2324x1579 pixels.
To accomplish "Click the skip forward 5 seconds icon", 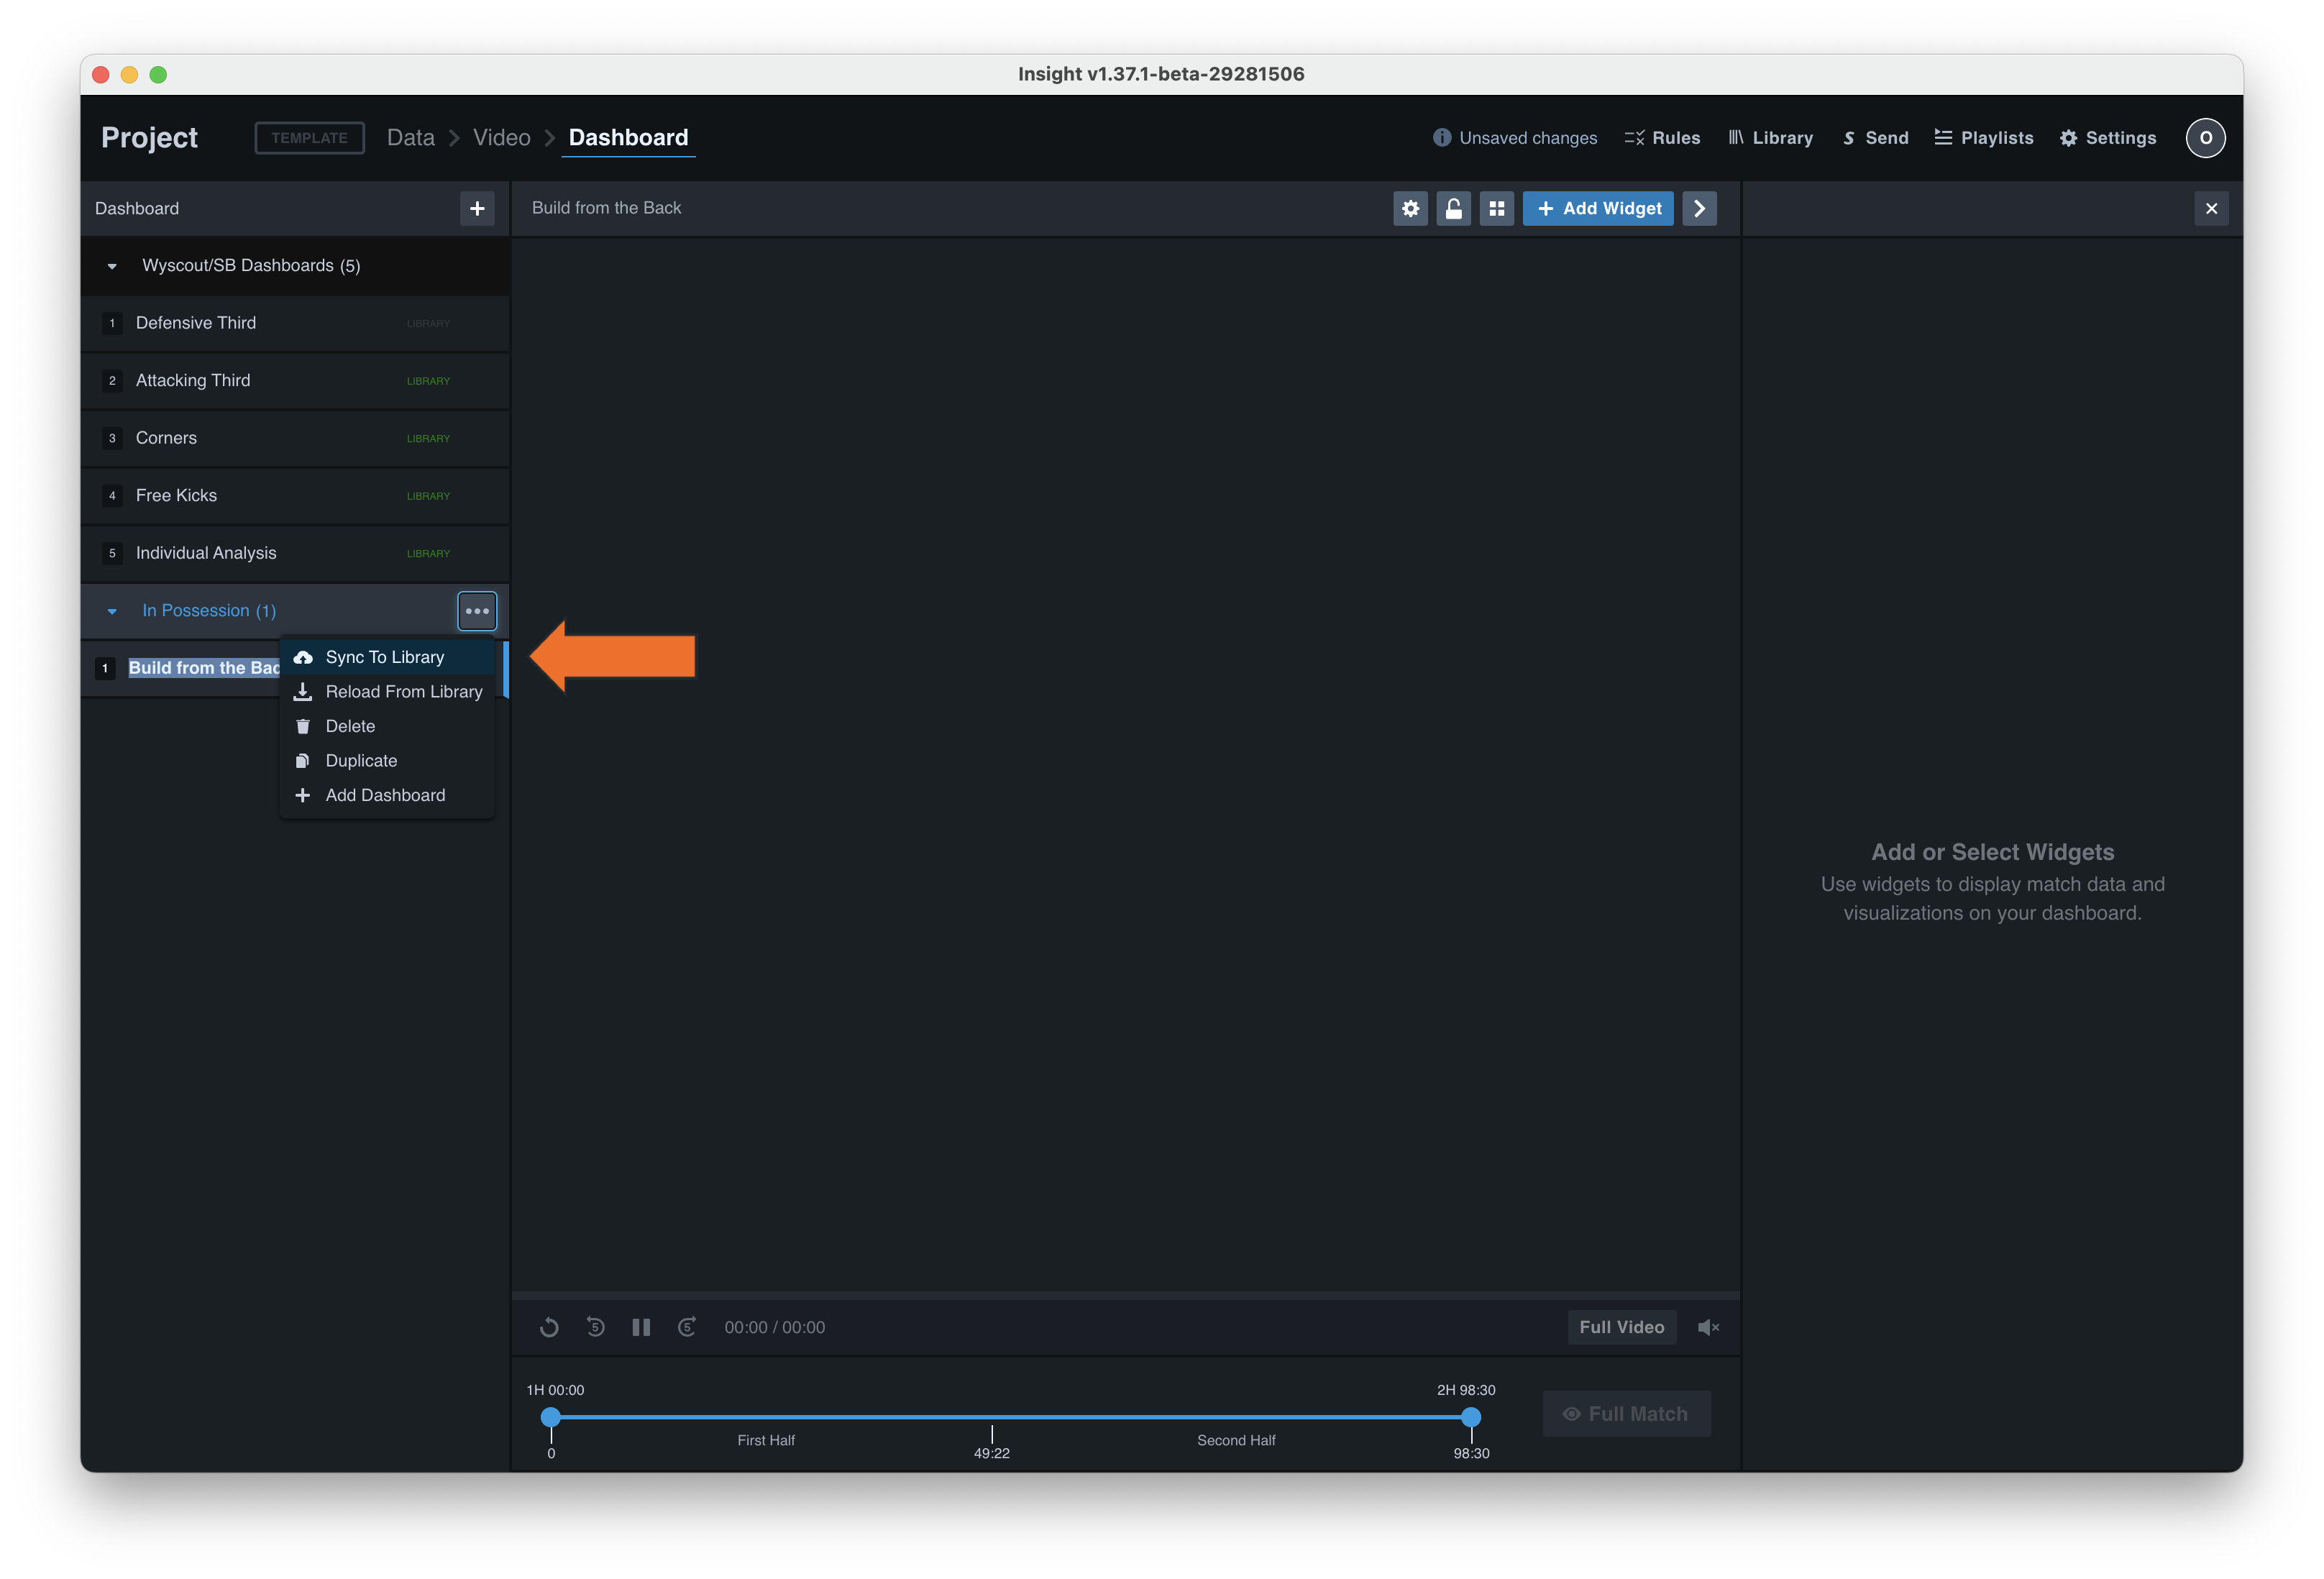I will point(687,1327).
